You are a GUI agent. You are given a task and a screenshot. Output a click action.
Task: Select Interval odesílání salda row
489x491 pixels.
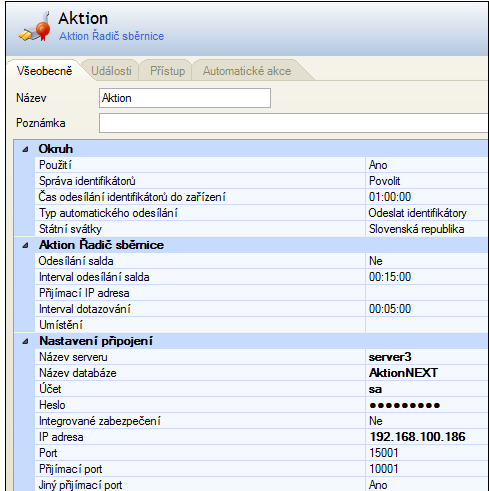pyautogui.click(x=261, y=277)
